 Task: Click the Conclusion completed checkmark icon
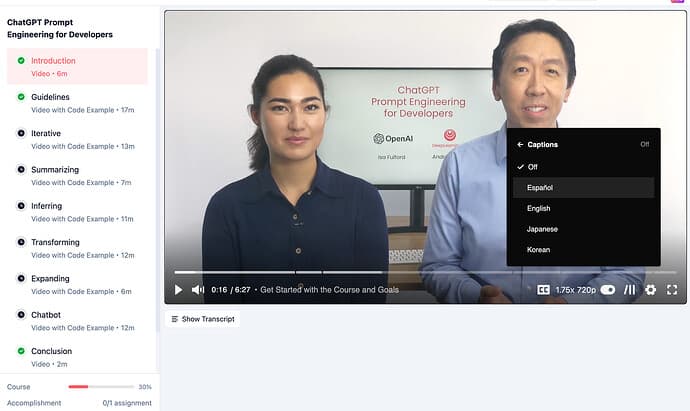click(21, 351)
